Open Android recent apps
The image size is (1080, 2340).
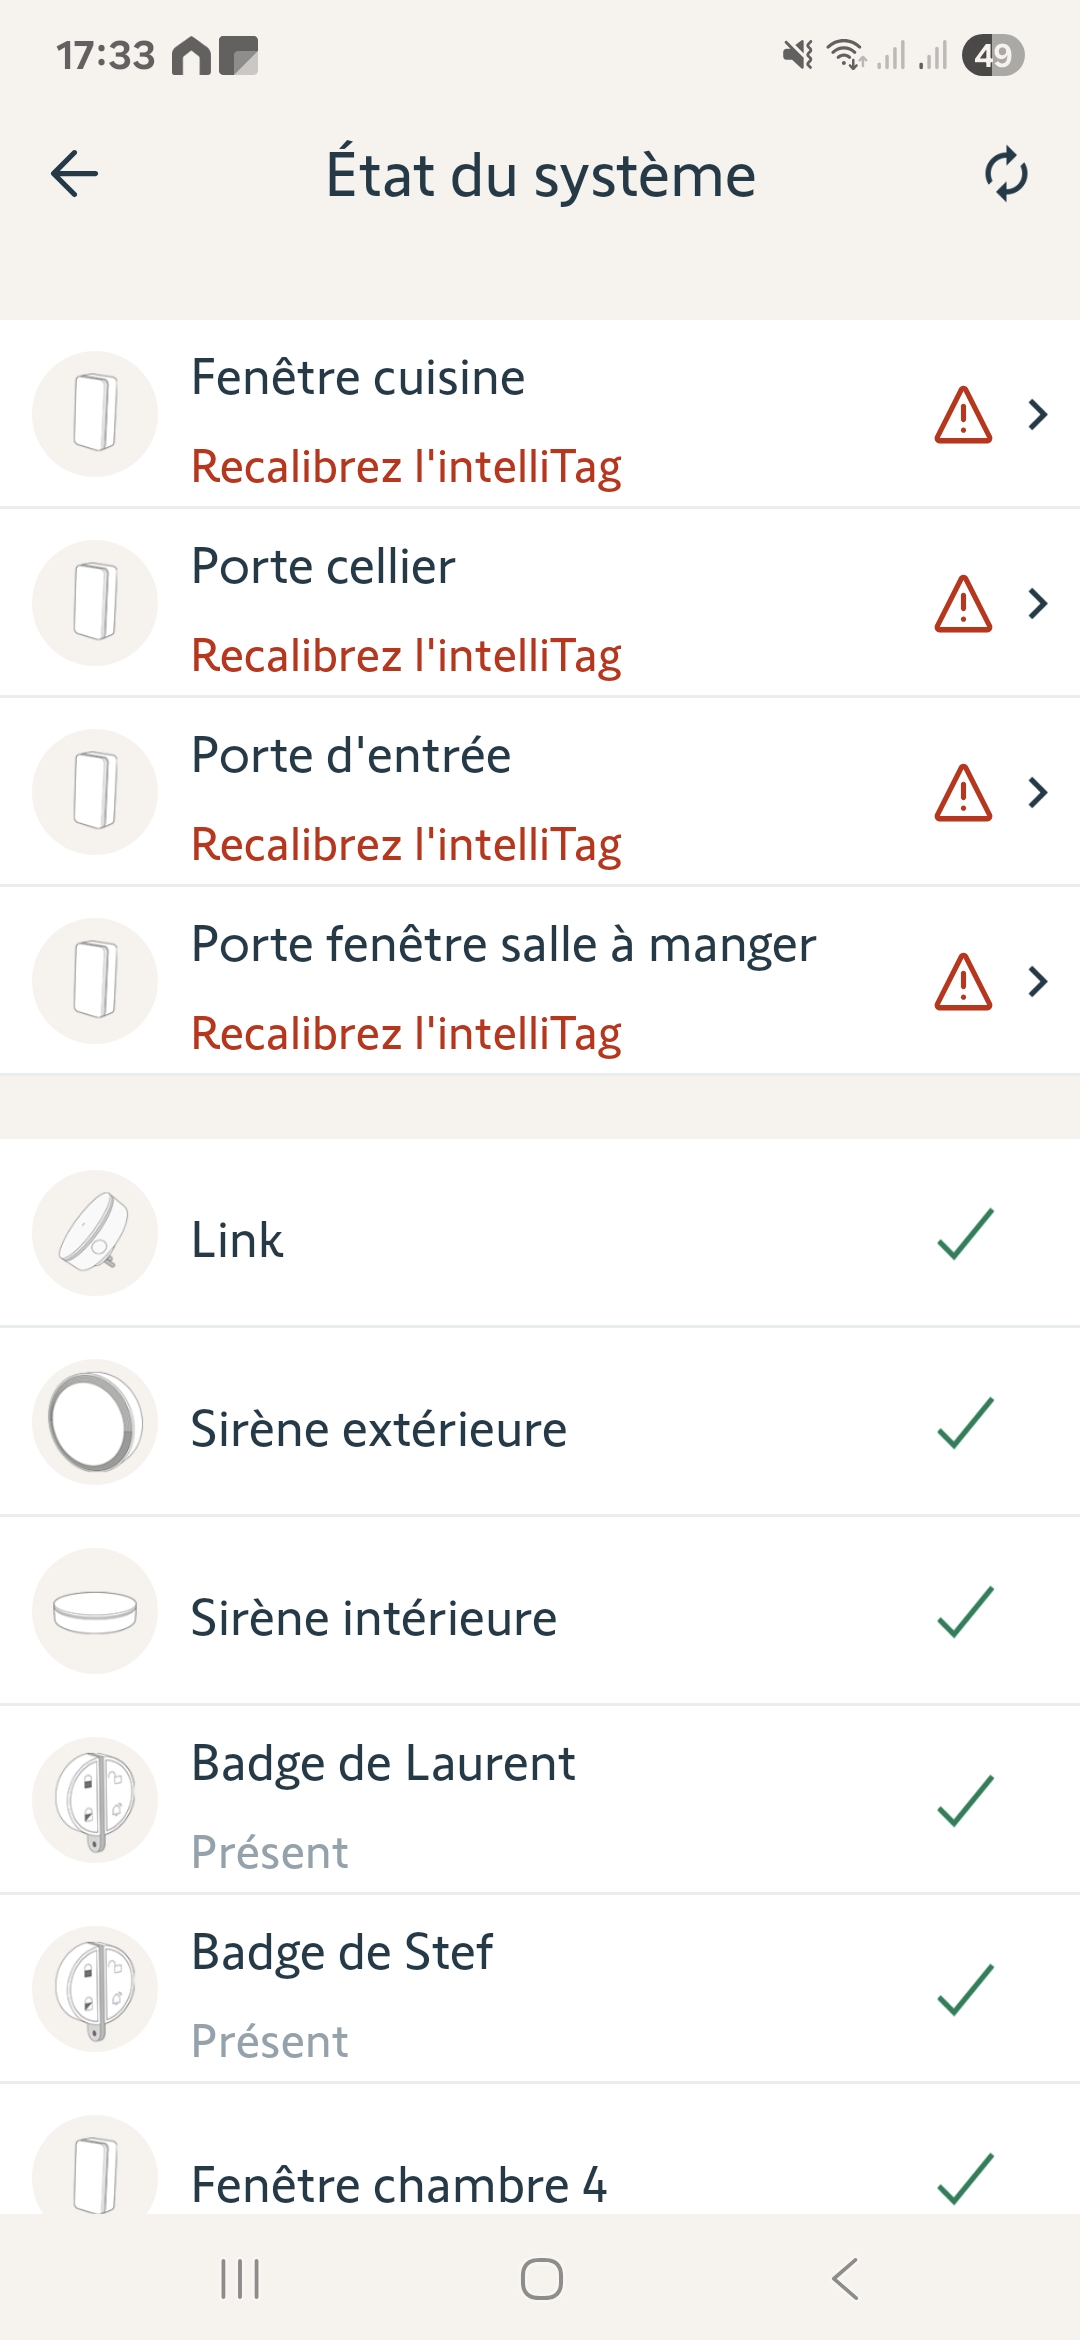(240, 2279)
